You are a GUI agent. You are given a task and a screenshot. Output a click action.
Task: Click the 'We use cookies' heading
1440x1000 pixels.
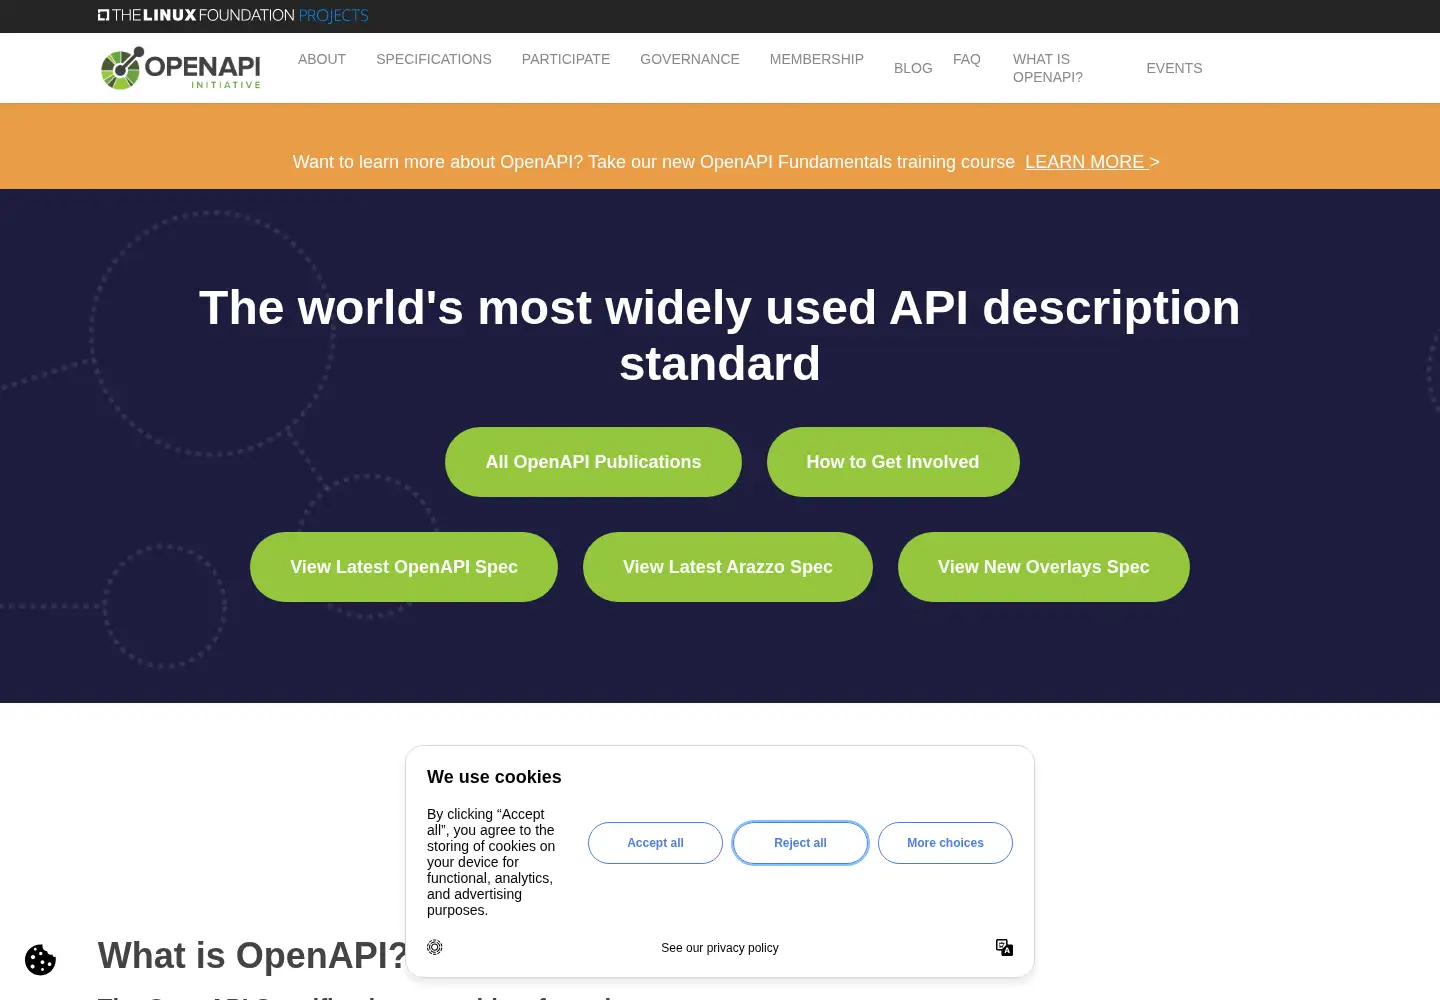(494, 777)
